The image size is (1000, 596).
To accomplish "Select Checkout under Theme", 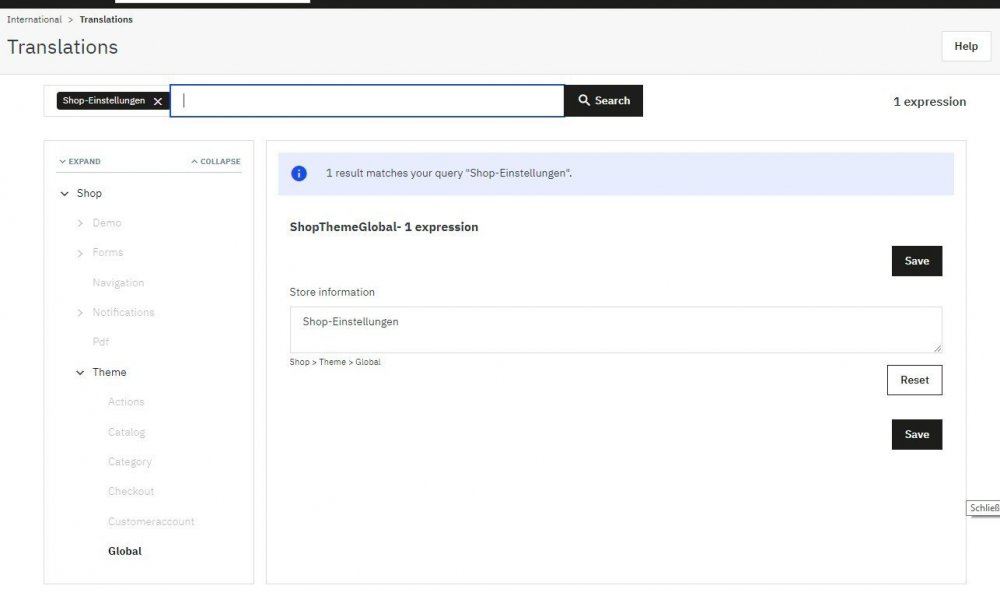I will [131, 491].
